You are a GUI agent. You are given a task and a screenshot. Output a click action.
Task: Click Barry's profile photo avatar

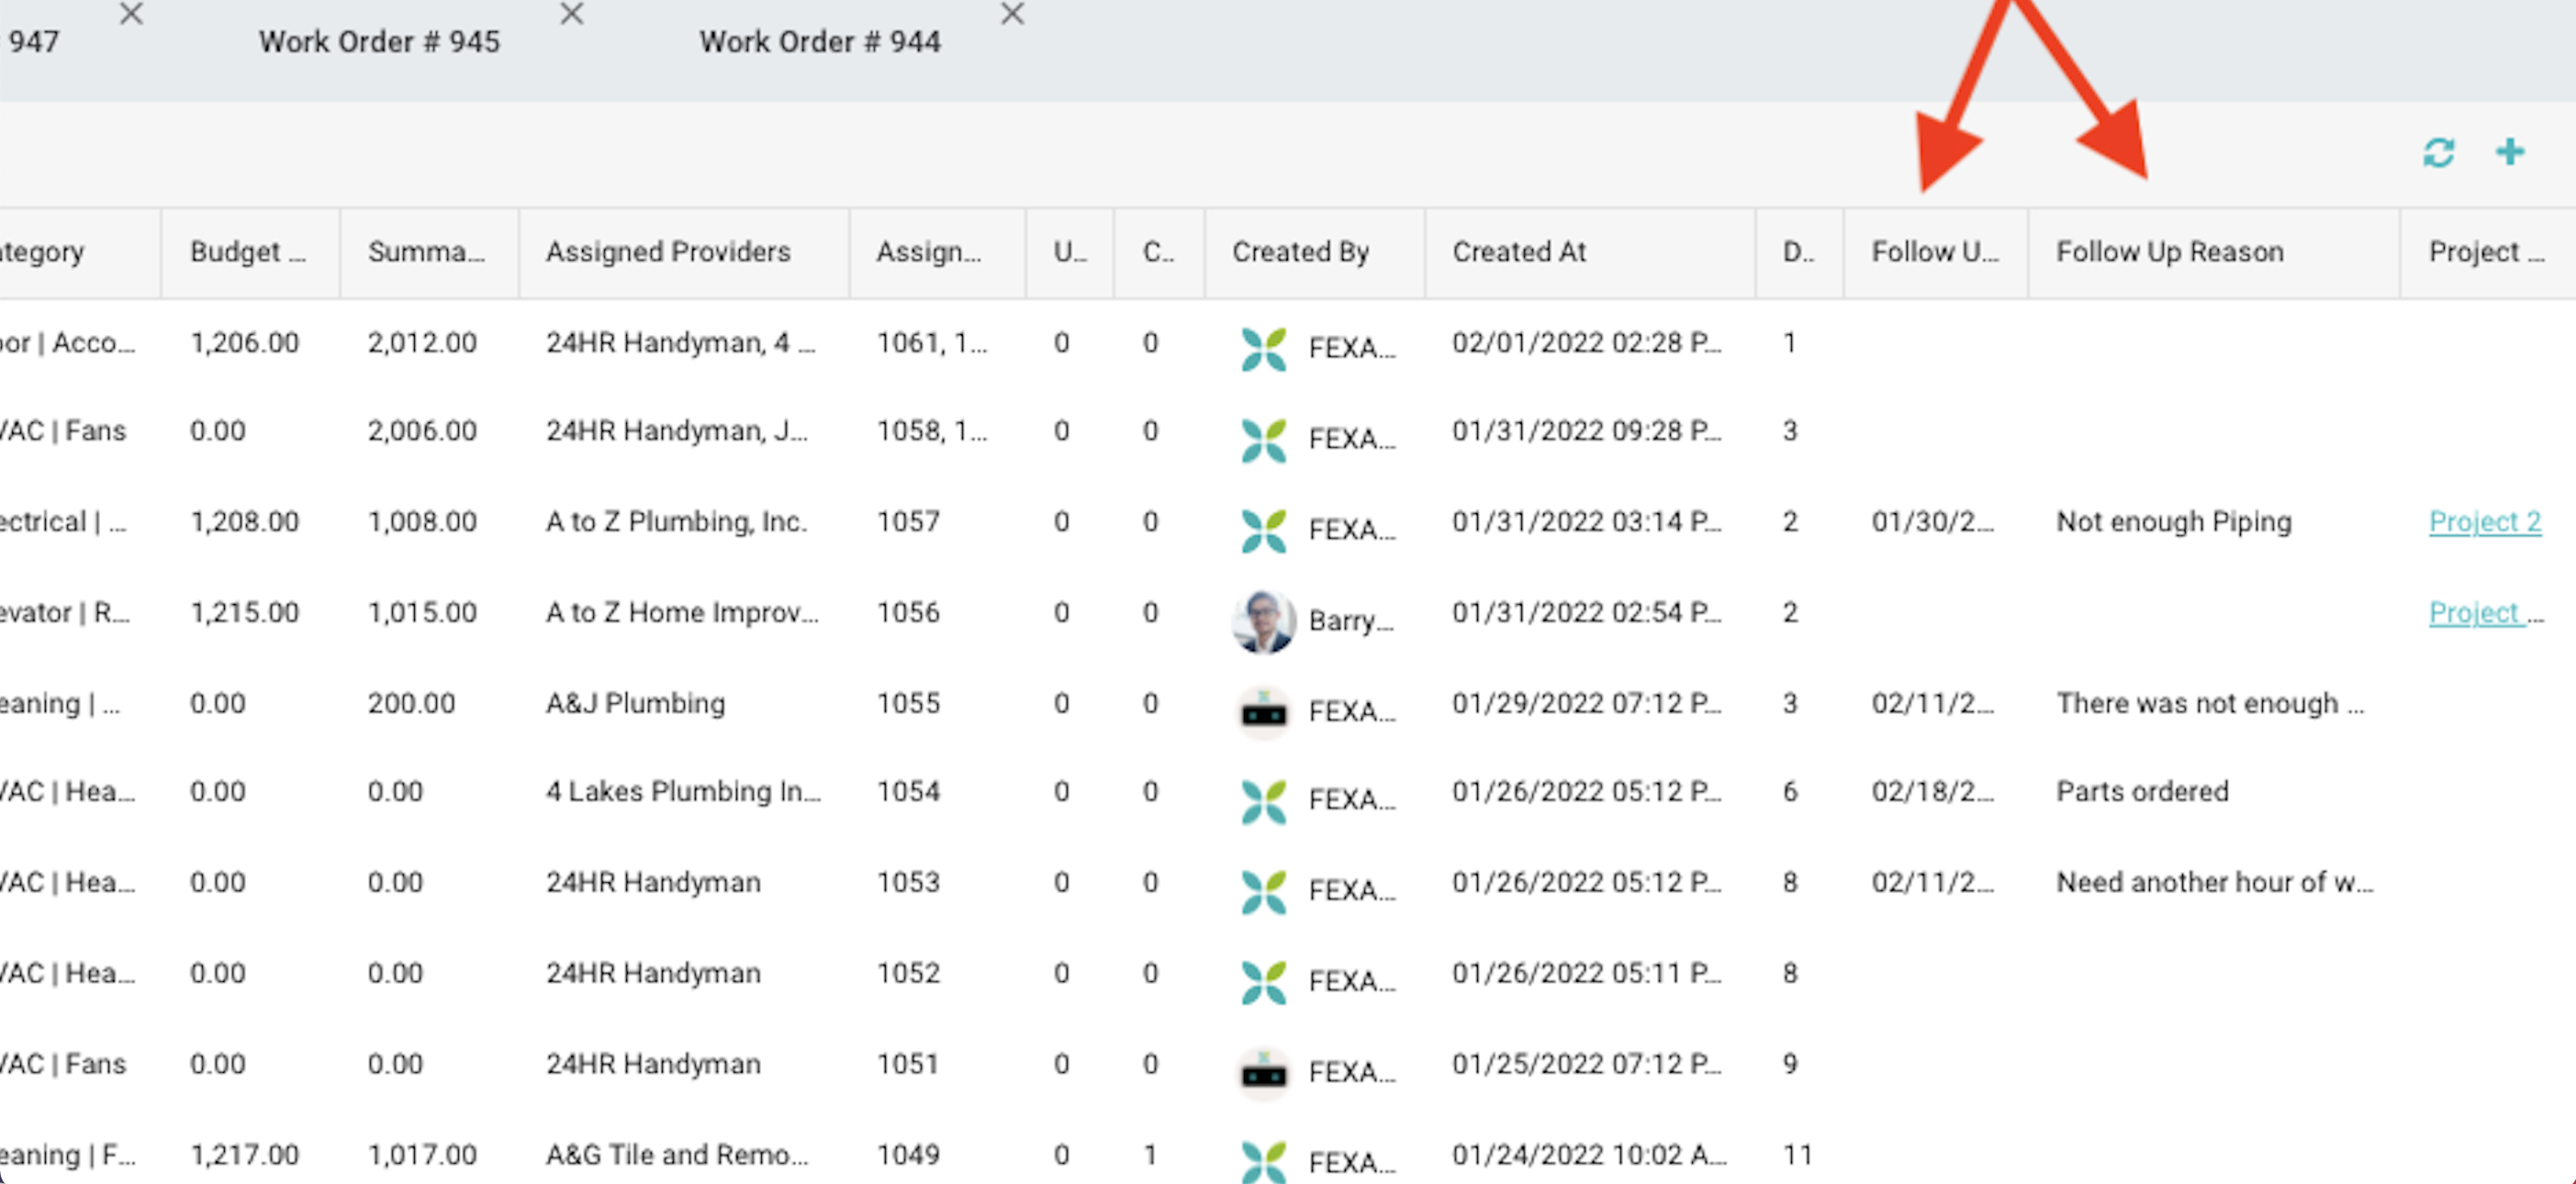coord(1263,621)
